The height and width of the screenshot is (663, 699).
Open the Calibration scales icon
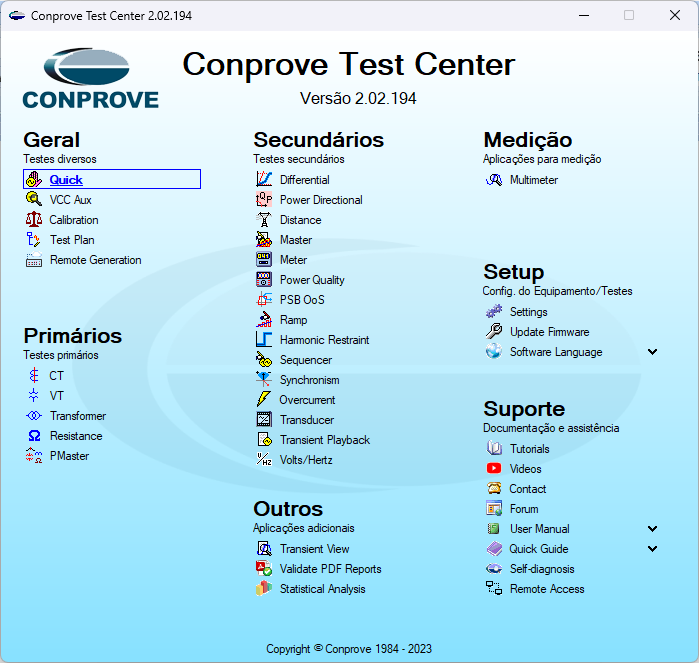click(33, 219)
